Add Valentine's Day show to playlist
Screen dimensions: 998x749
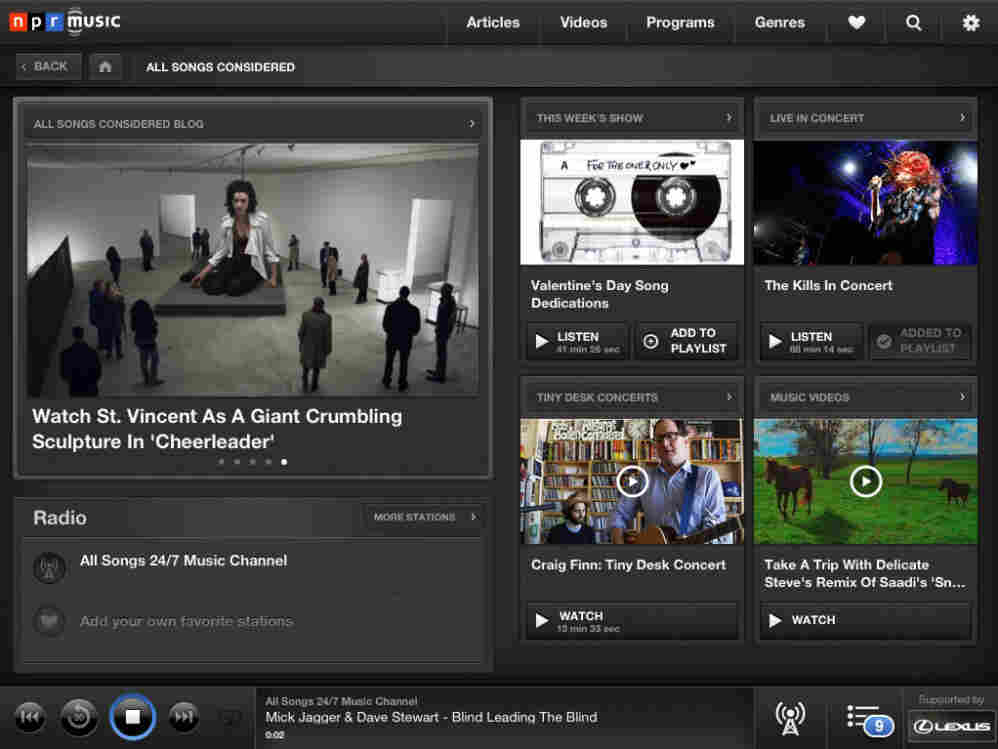[x=686, y=341]
